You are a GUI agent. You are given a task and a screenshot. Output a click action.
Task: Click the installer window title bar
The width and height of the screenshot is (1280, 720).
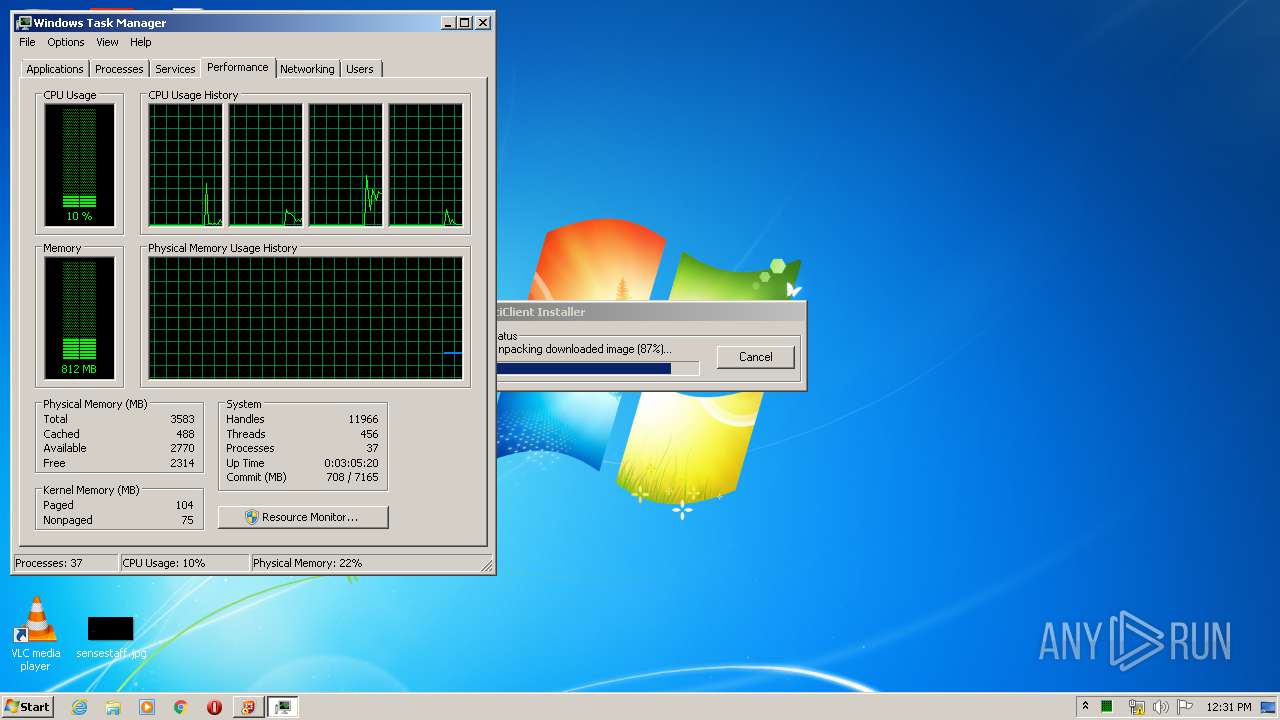click(x=650, y=312)
